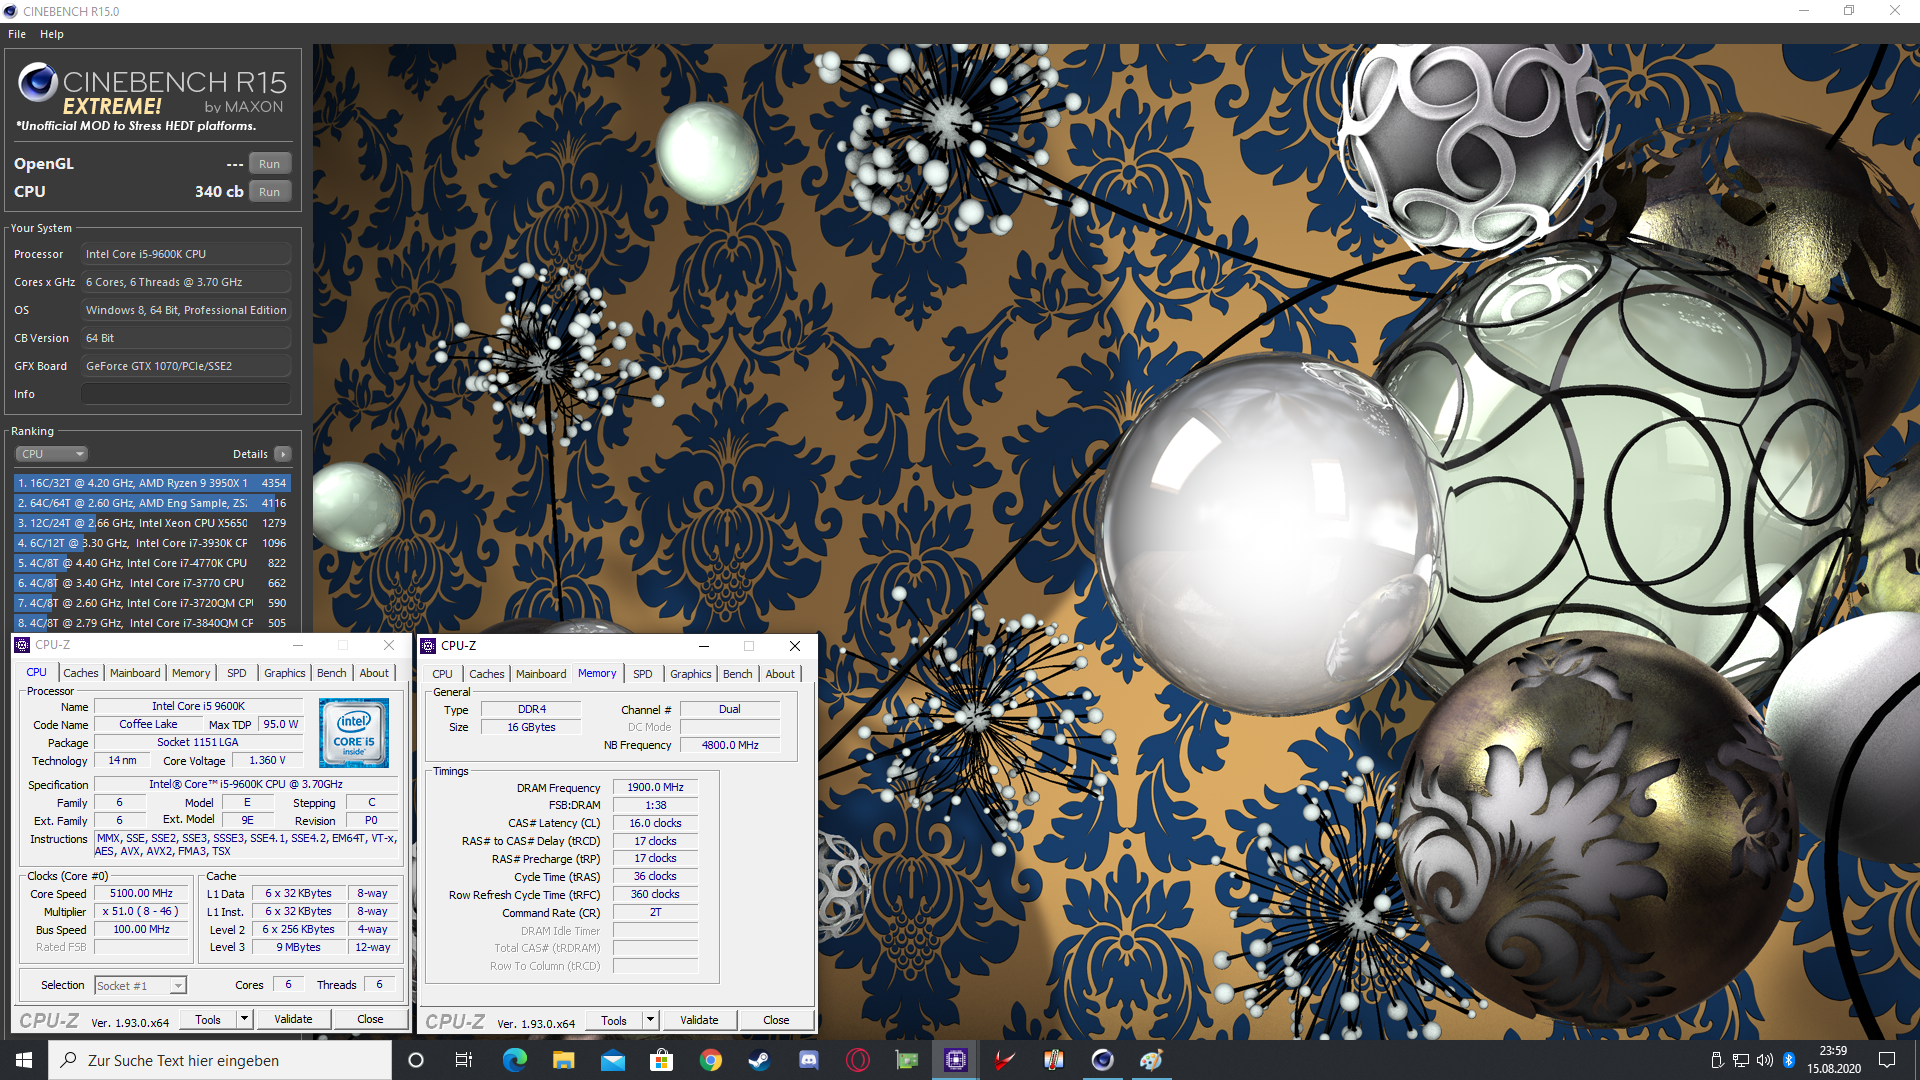This screenshot has height=1080, width=1920.
Task: Open Memory tab in left CPU-Z window
Action: pyautogui.click(x=191, y=673)
